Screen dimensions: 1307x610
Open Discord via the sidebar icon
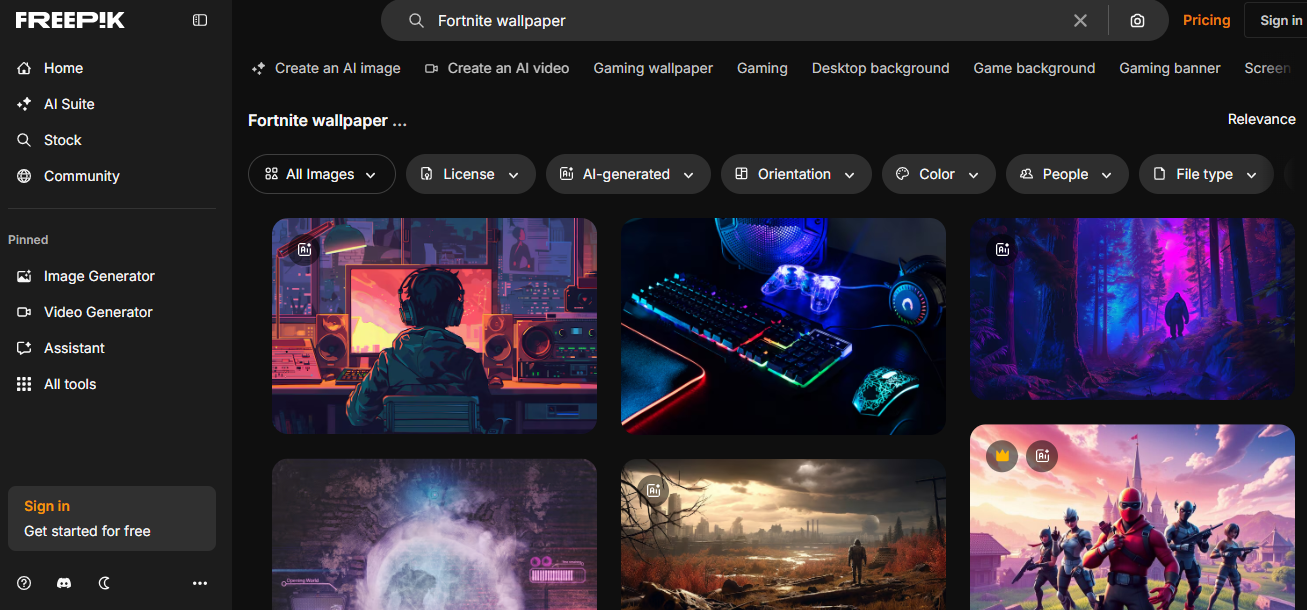tap(63, 583)
